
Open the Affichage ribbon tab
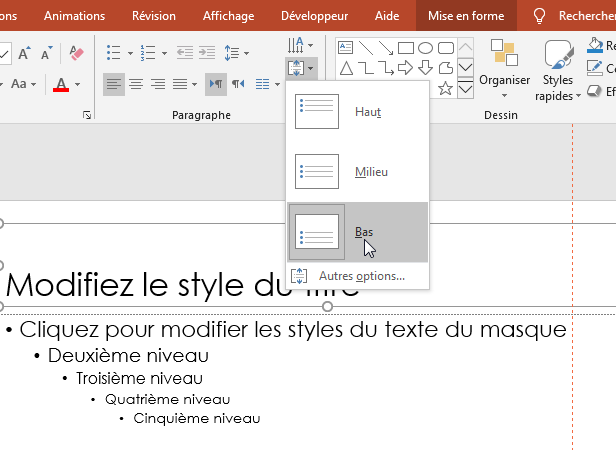pyautogui.click(x=228, y=16)
